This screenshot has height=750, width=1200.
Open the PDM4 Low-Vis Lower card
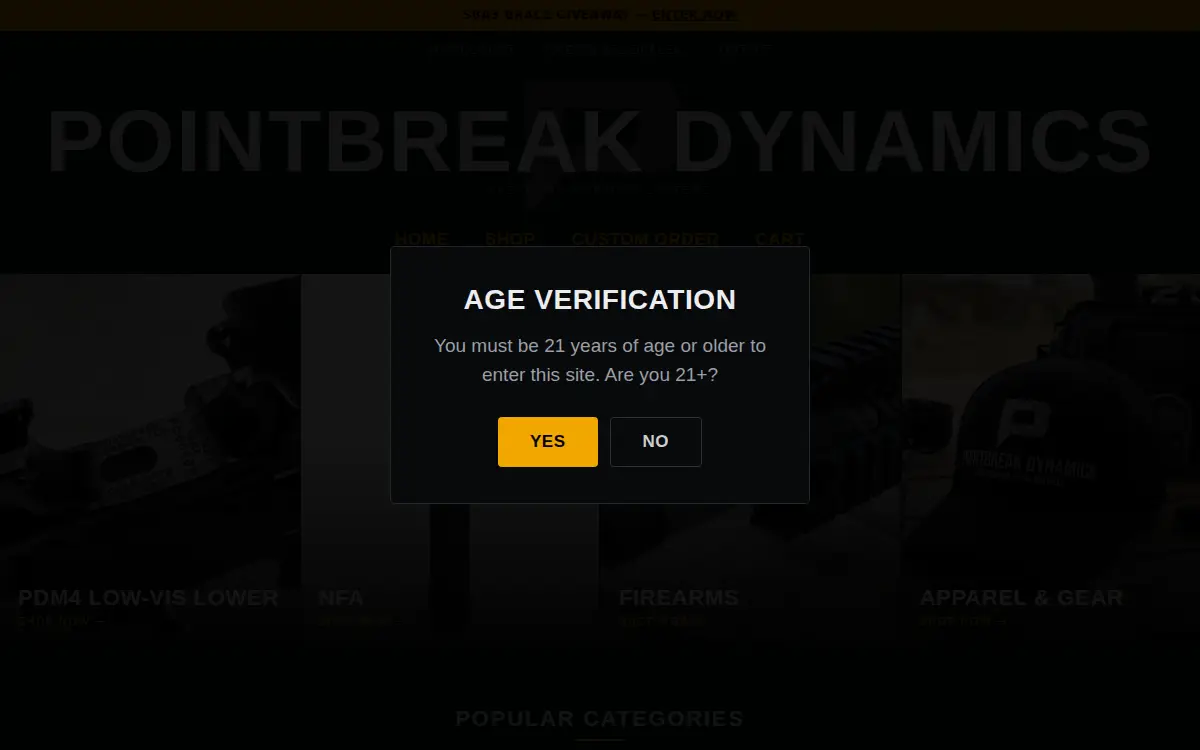(150, 460)
